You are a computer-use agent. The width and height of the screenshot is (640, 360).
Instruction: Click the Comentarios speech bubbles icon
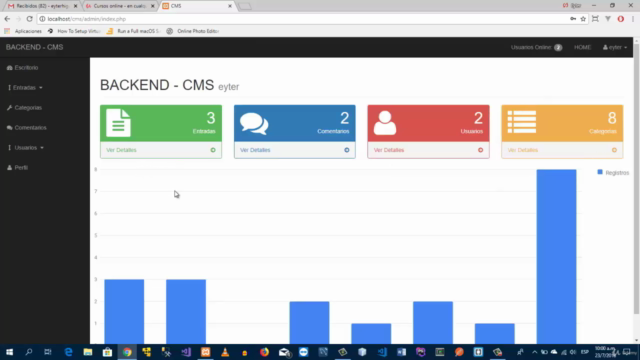point(254,123)
